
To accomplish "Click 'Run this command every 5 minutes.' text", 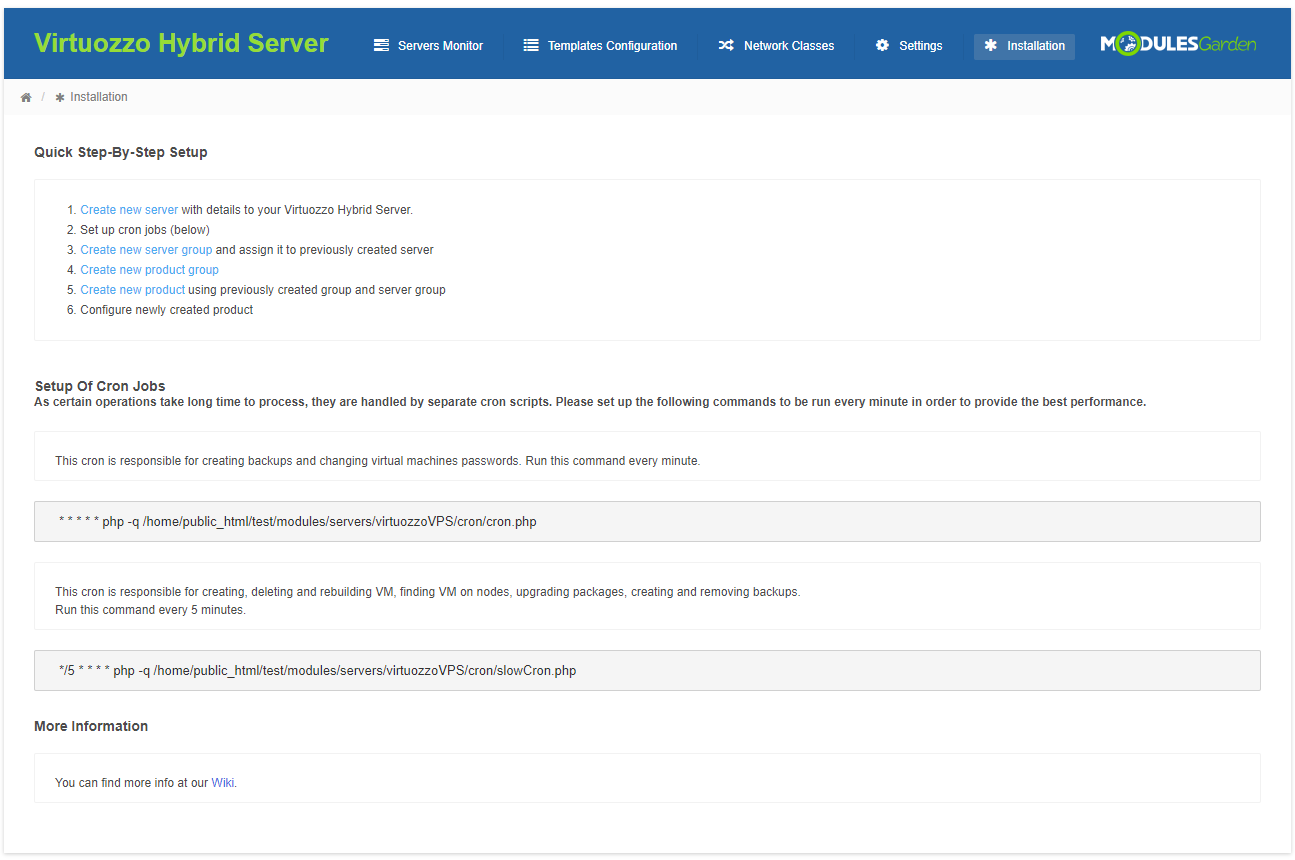I will [x=150, y=610].
